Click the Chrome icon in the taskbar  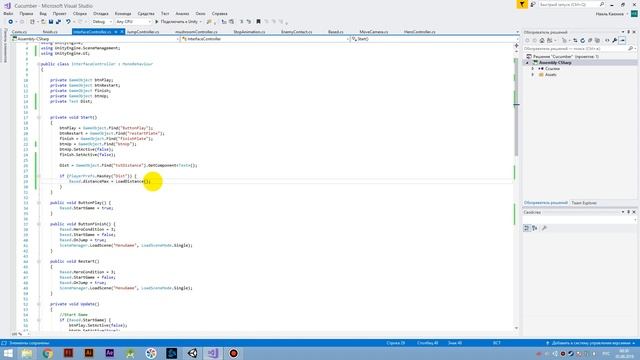[x=47, y=353]
